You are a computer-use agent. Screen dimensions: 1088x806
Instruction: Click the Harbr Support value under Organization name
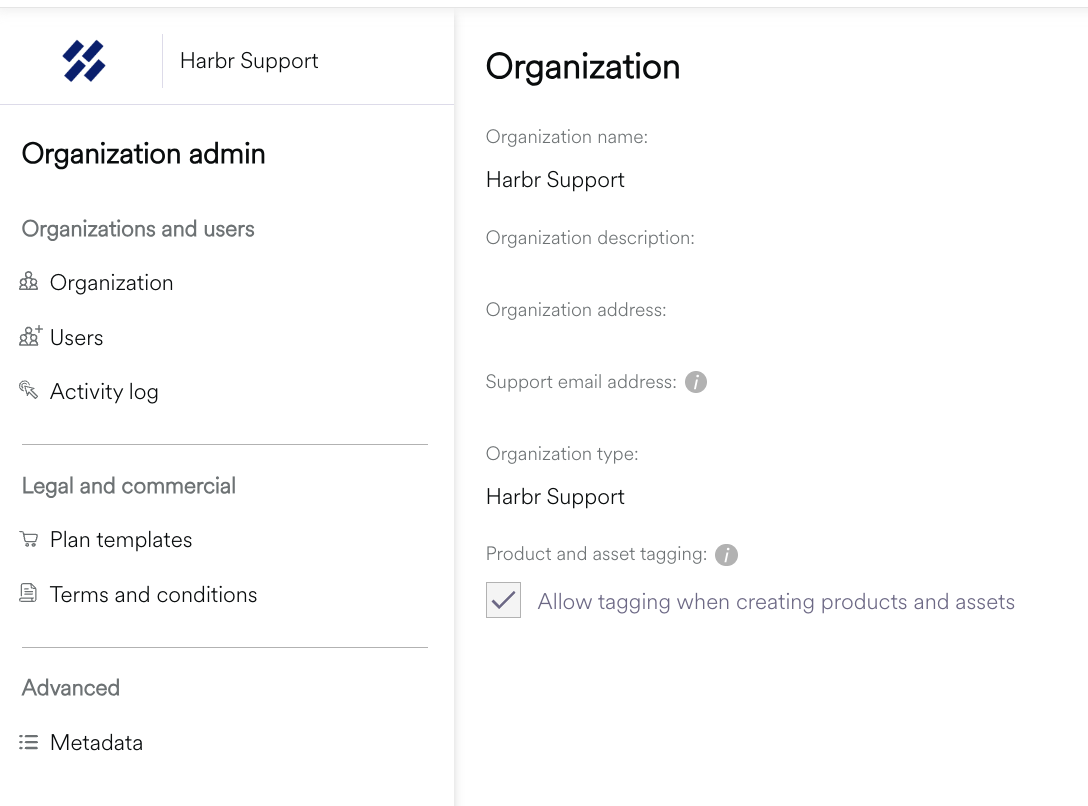[x=555, y=180]
